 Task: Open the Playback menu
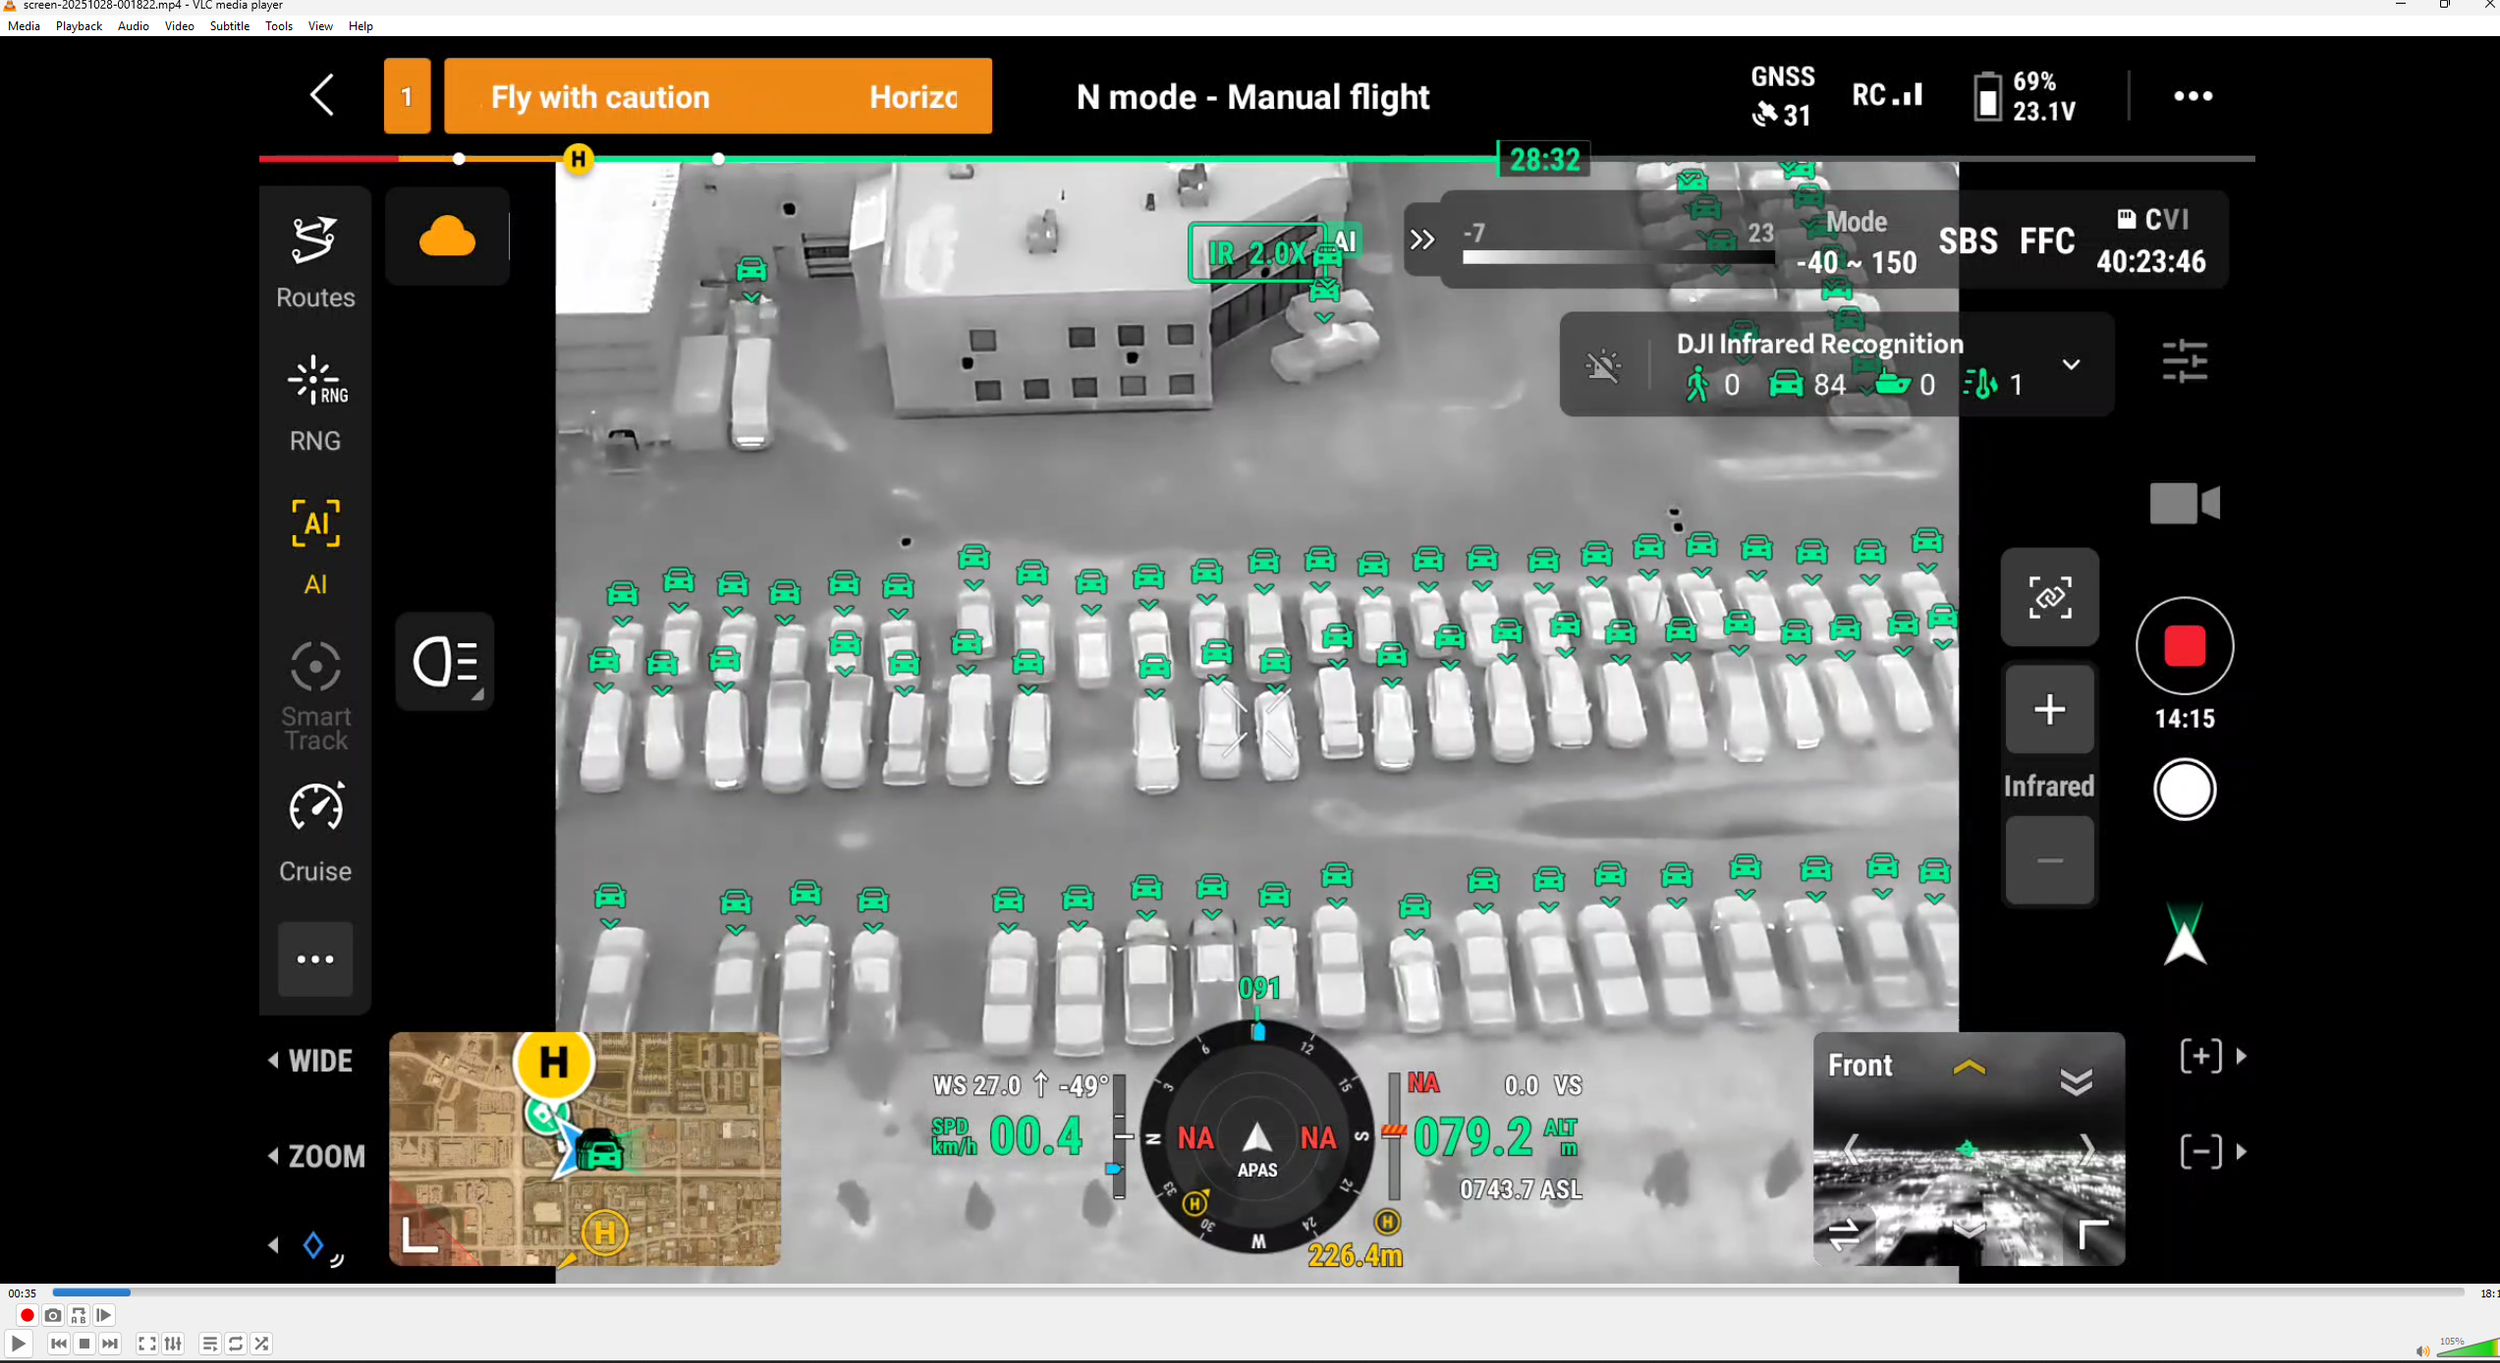78,26
